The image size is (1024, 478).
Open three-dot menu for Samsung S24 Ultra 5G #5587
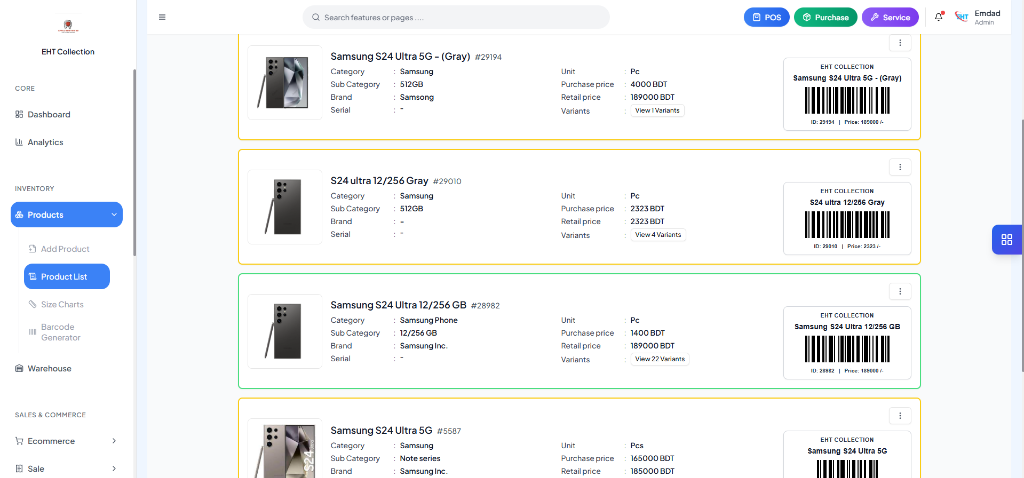[900, 416]
